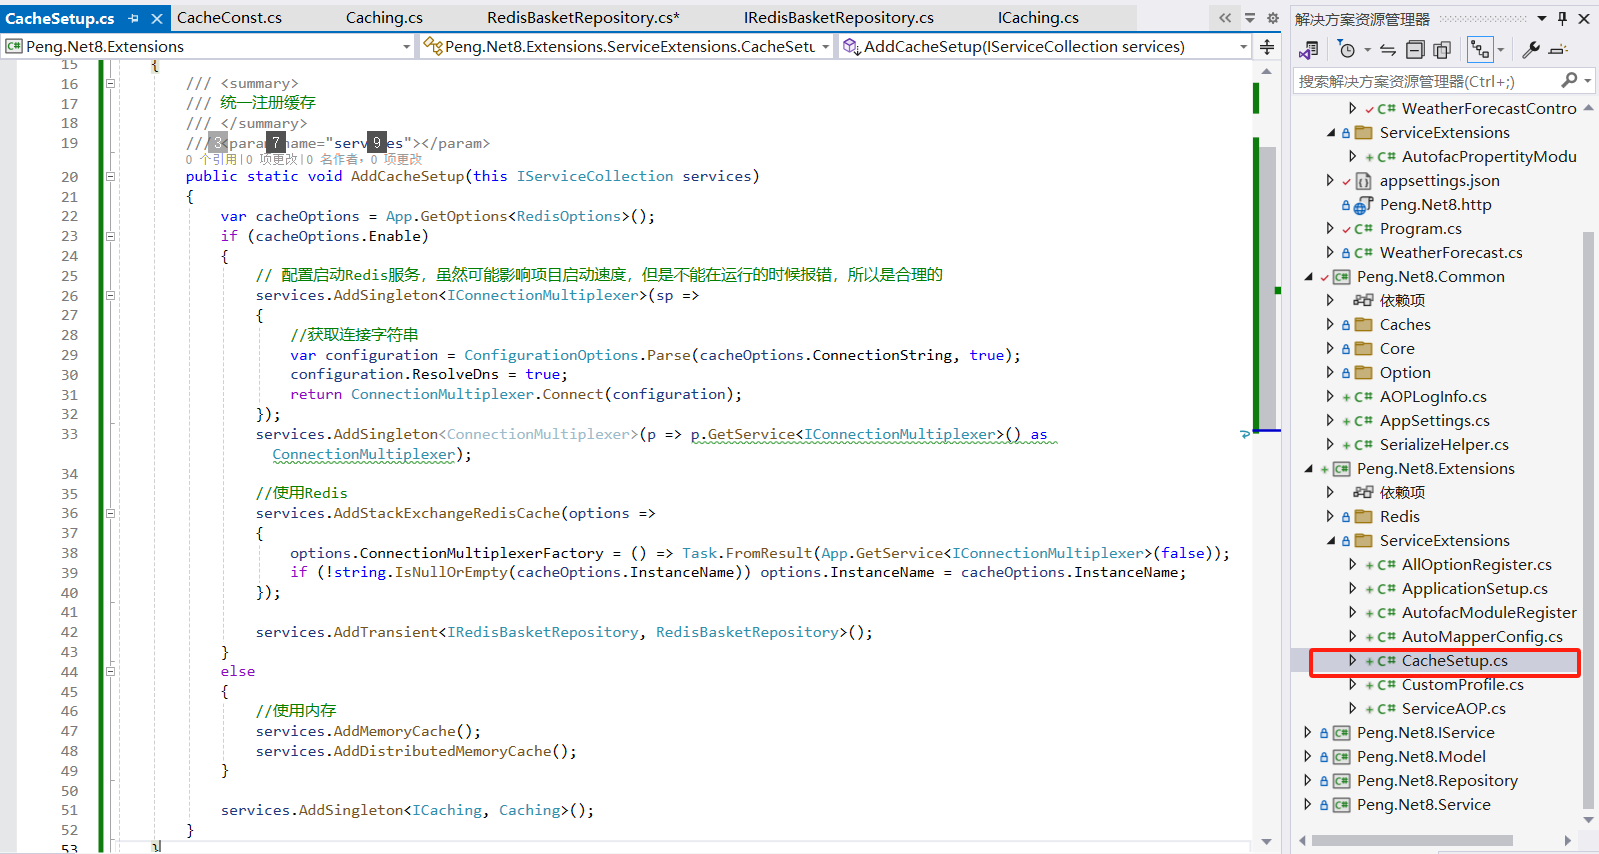Collapse the else block at line 44
The width and height of the screenshot is (1599, 854).
click(x=111, y=671)
